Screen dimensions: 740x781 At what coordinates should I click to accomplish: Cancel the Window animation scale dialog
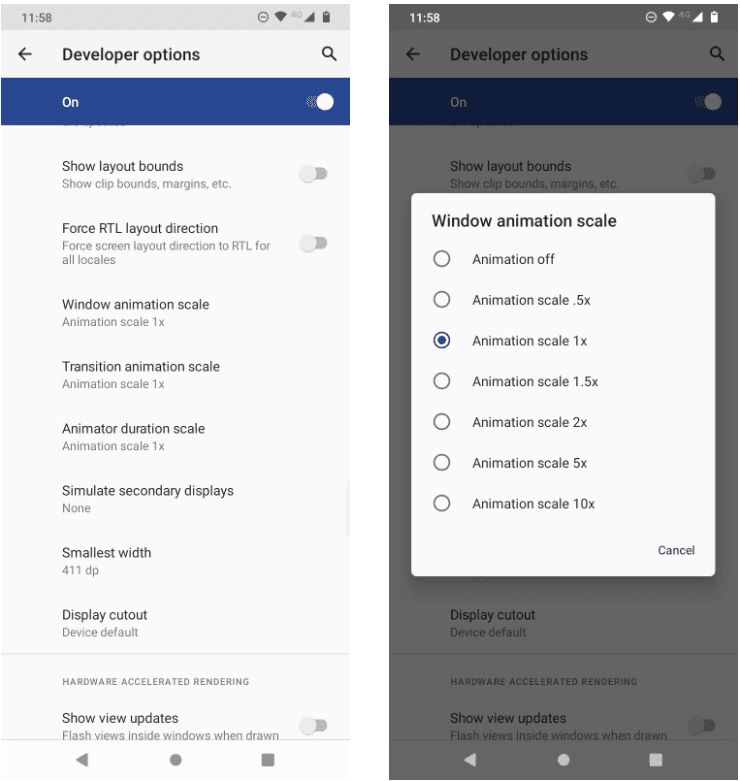(676, 550)
